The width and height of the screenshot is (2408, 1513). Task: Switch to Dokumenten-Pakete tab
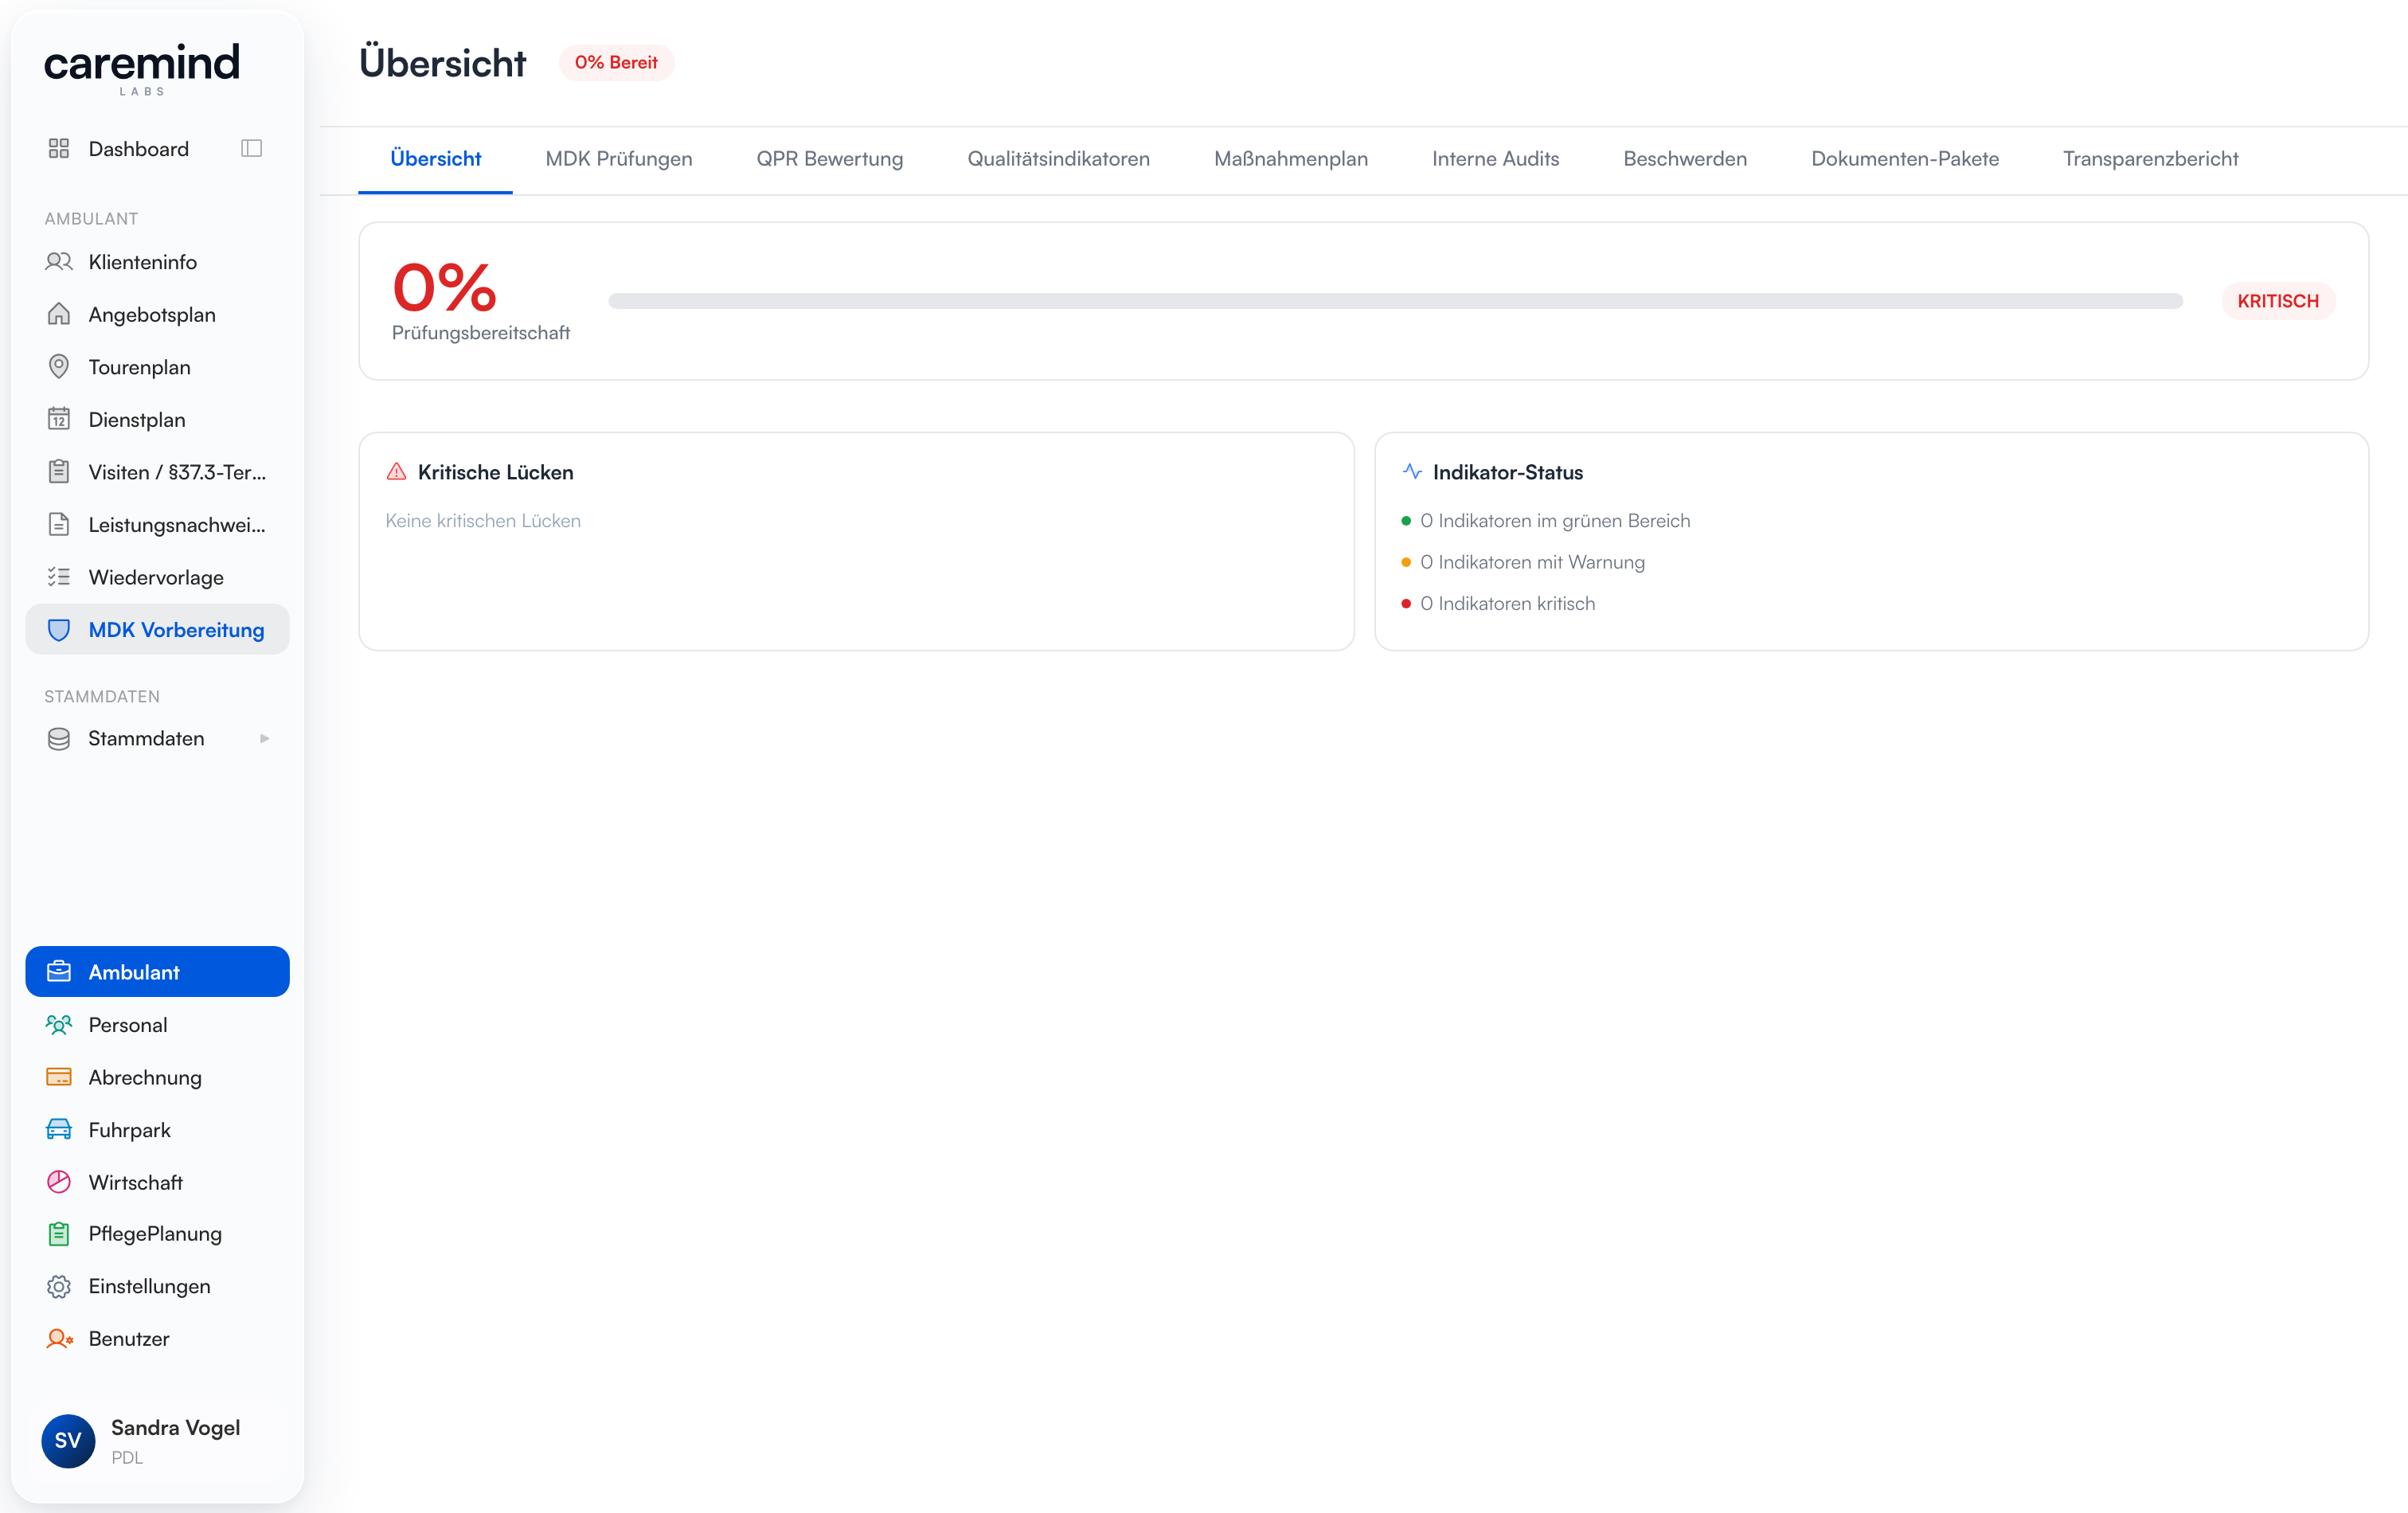1905,159
